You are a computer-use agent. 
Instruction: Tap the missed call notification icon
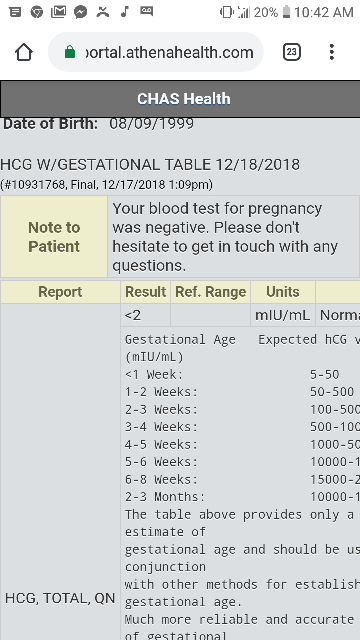click(x=103, y=12)
